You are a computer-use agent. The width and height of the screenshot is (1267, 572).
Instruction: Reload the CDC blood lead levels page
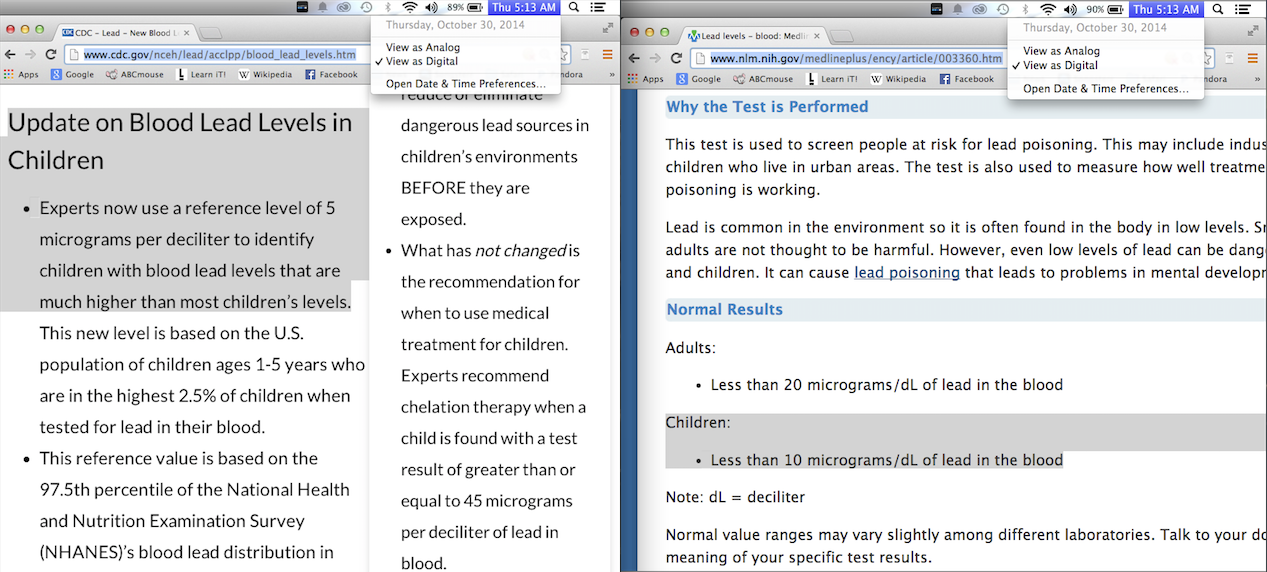[x=50, y=55]
